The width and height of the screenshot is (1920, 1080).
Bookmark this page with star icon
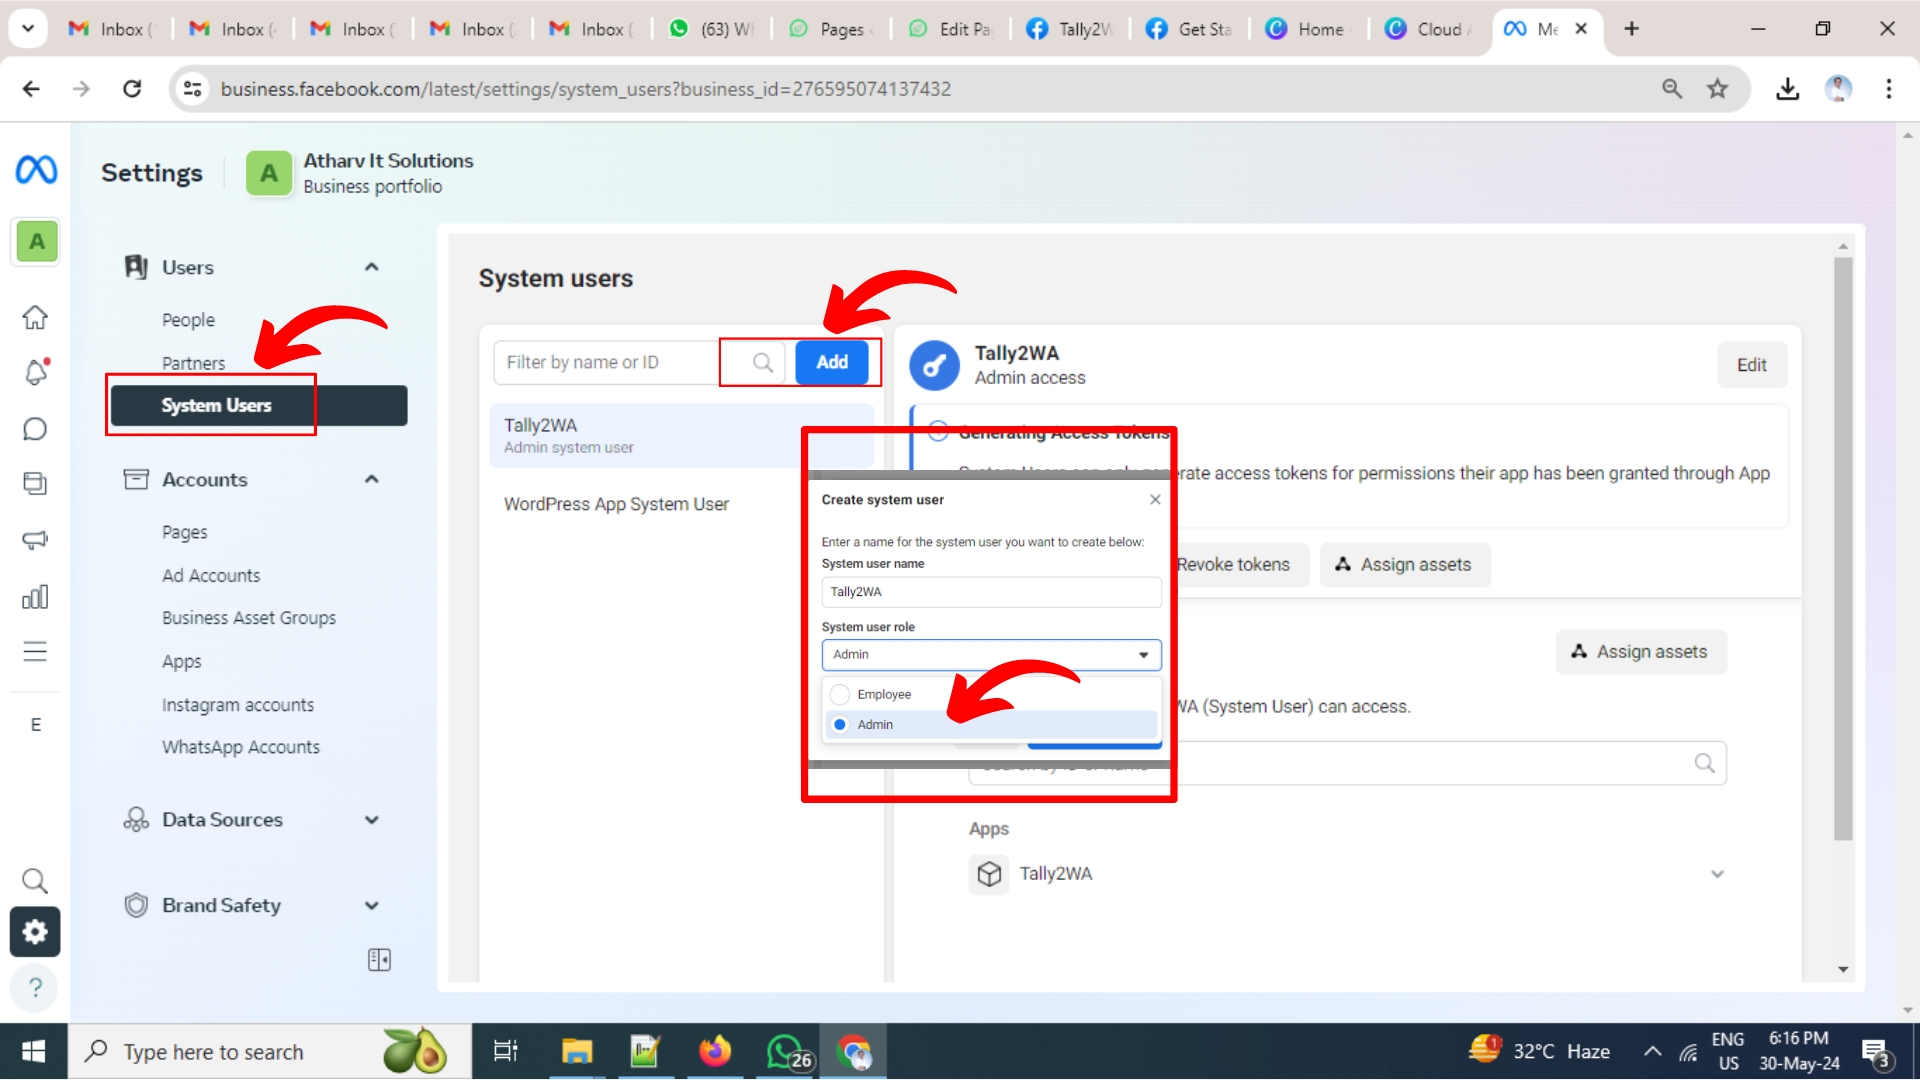1718,89
